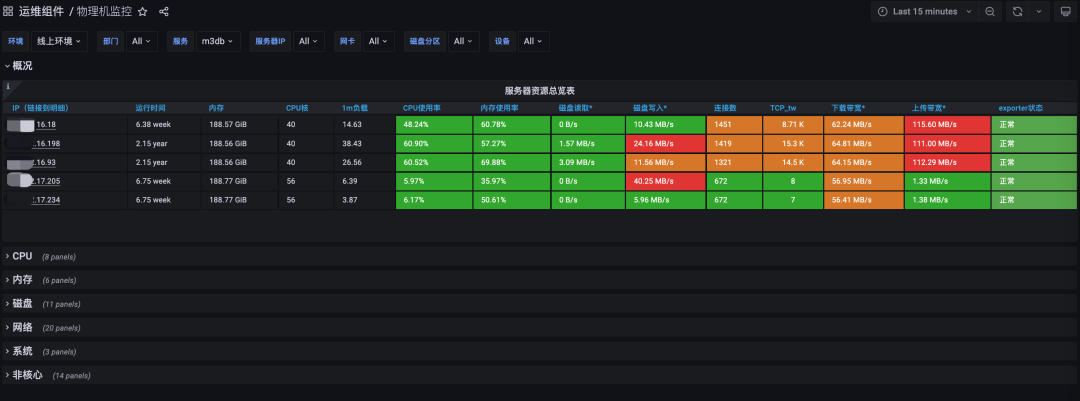The image size is (1080, 401).
Task: Sort by the 上传带宽 column header
Action: 928,108
